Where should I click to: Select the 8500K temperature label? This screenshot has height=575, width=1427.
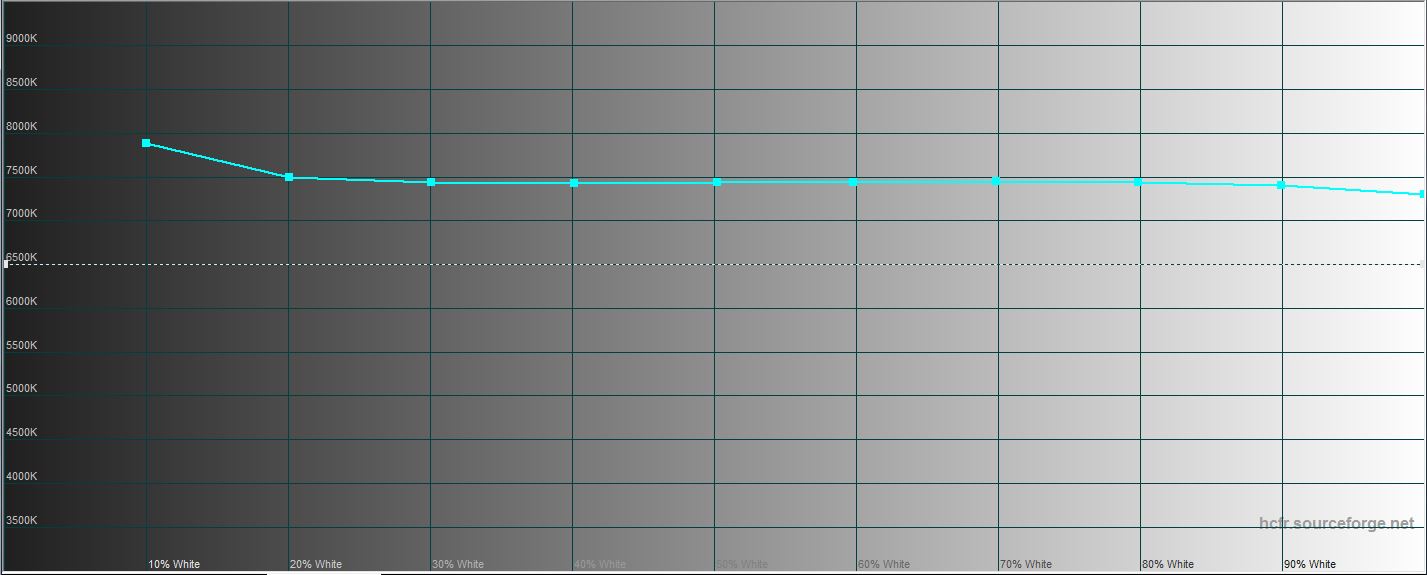click(22, 82)
